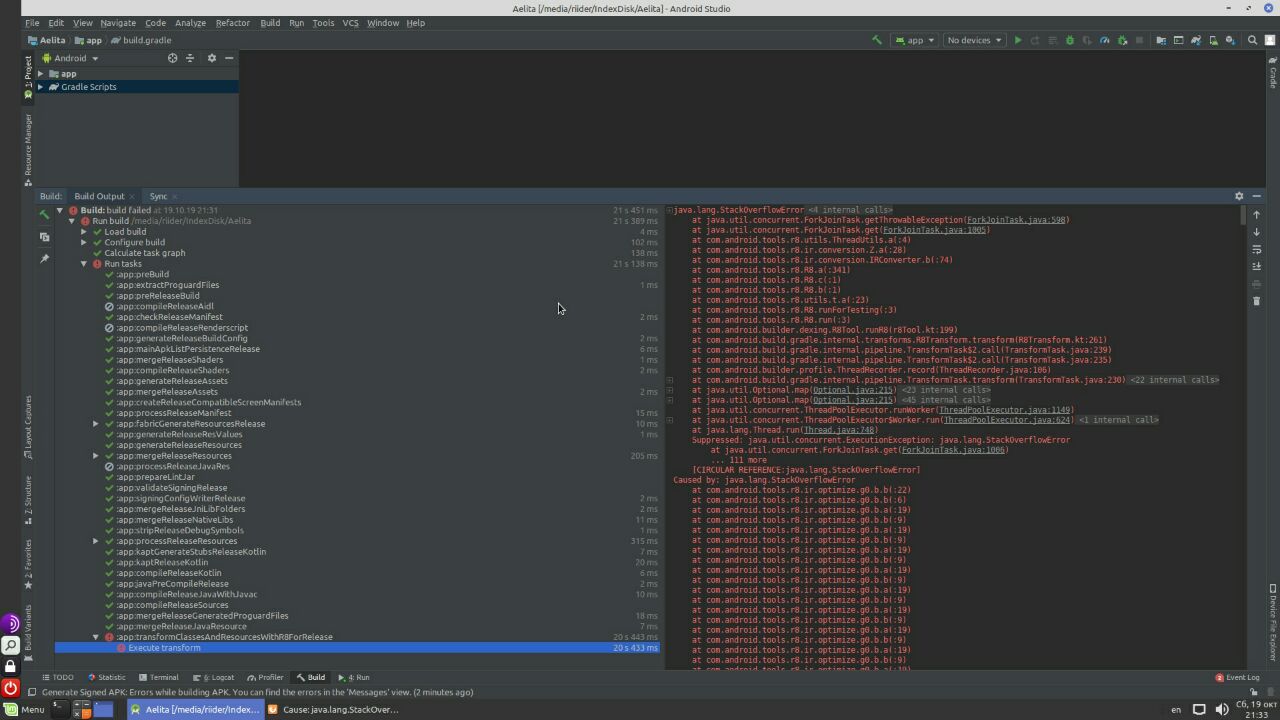Click the down arrow in the console toolbar
1280x720 pixels.
pos(1257,232)
